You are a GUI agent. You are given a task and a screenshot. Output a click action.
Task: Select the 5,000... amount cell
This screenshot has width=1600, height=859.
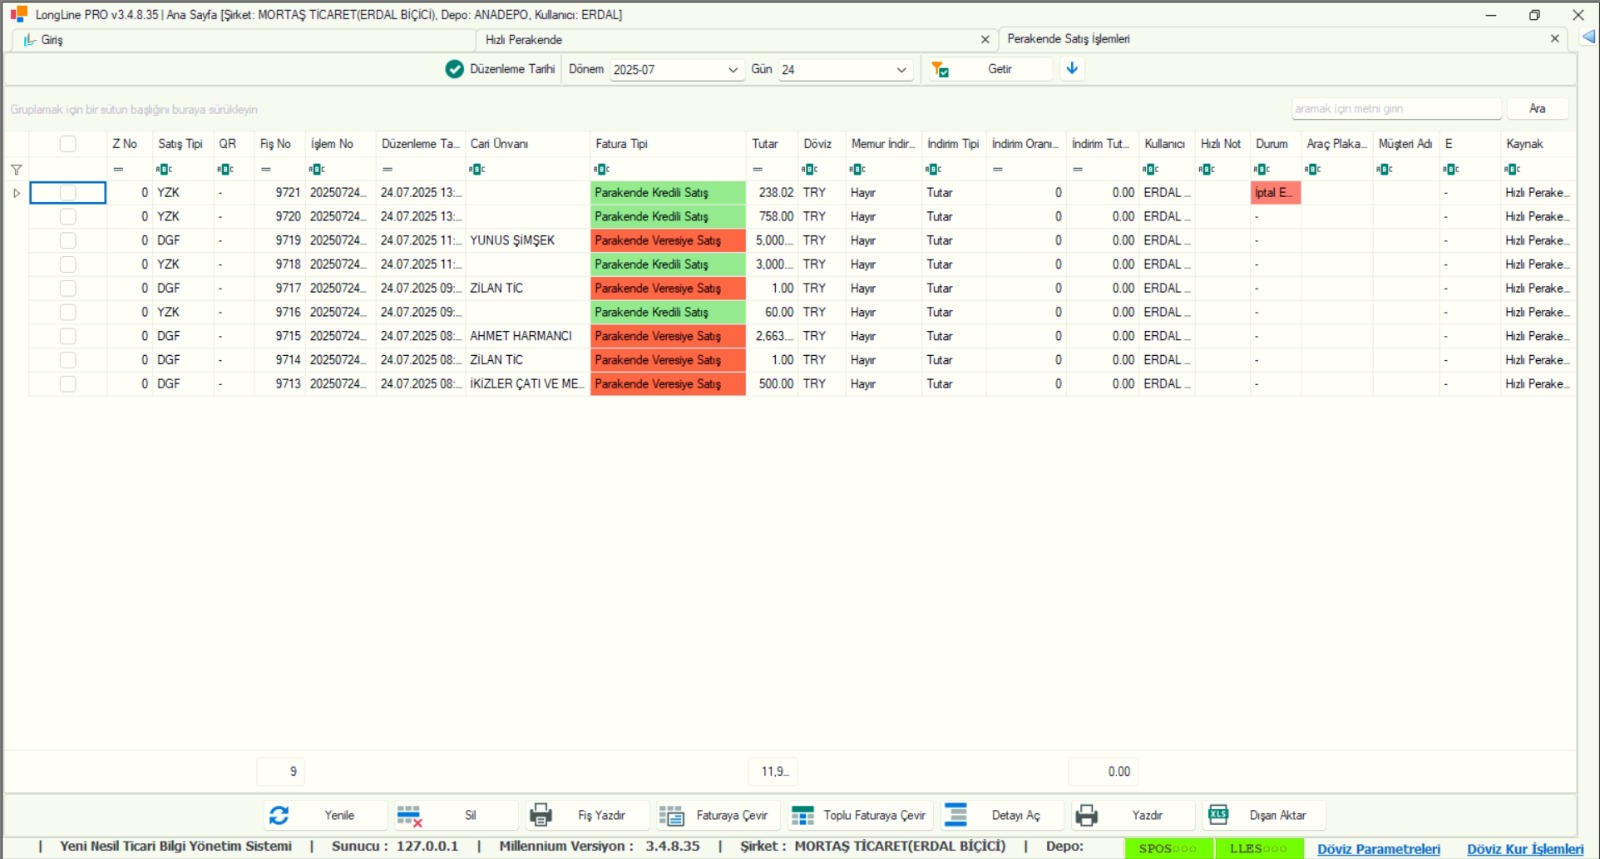click(772, 240)
